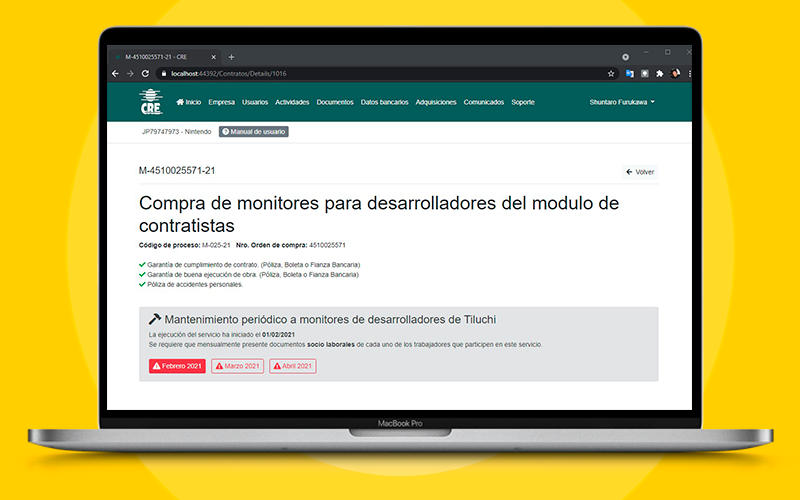Open the Comunicados menu item

click(x=484, y=102)
